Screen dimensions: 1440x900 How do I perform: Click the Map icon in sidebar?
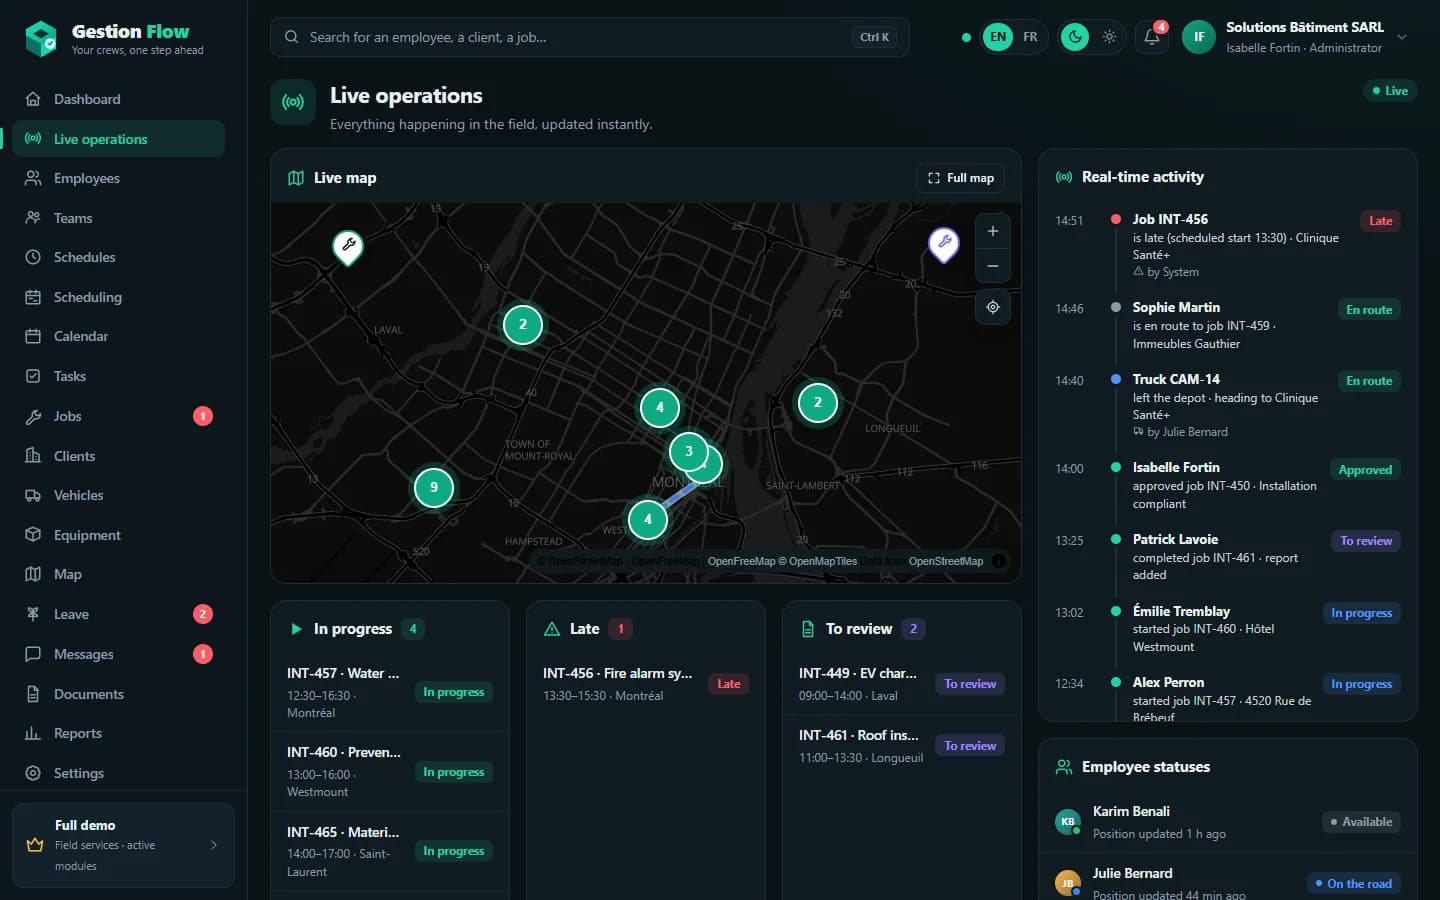coord(33,574)
